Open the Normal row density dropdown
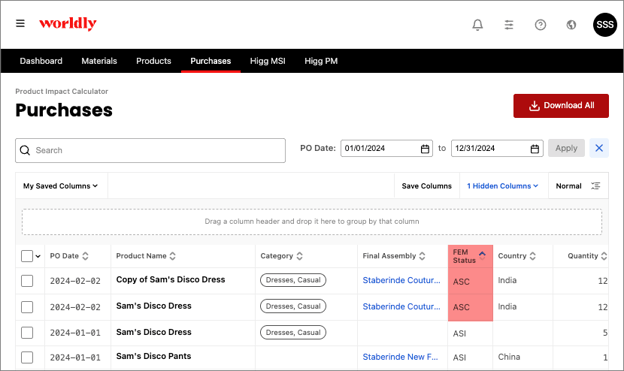 578,186
